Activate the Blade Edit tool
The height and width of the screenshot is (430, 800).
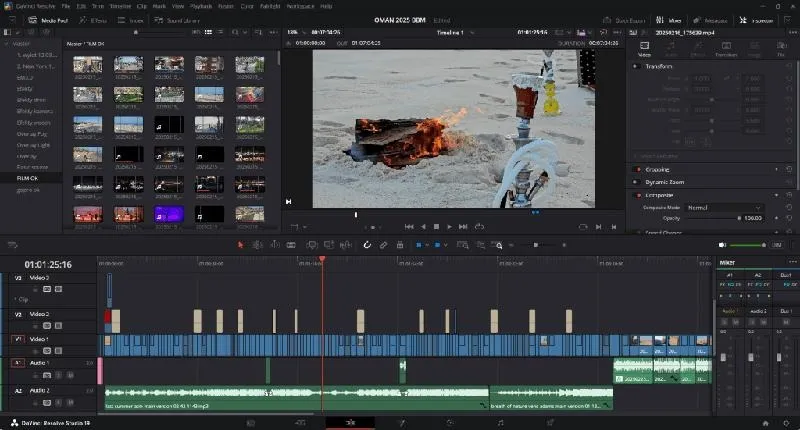tap(291, 245)
